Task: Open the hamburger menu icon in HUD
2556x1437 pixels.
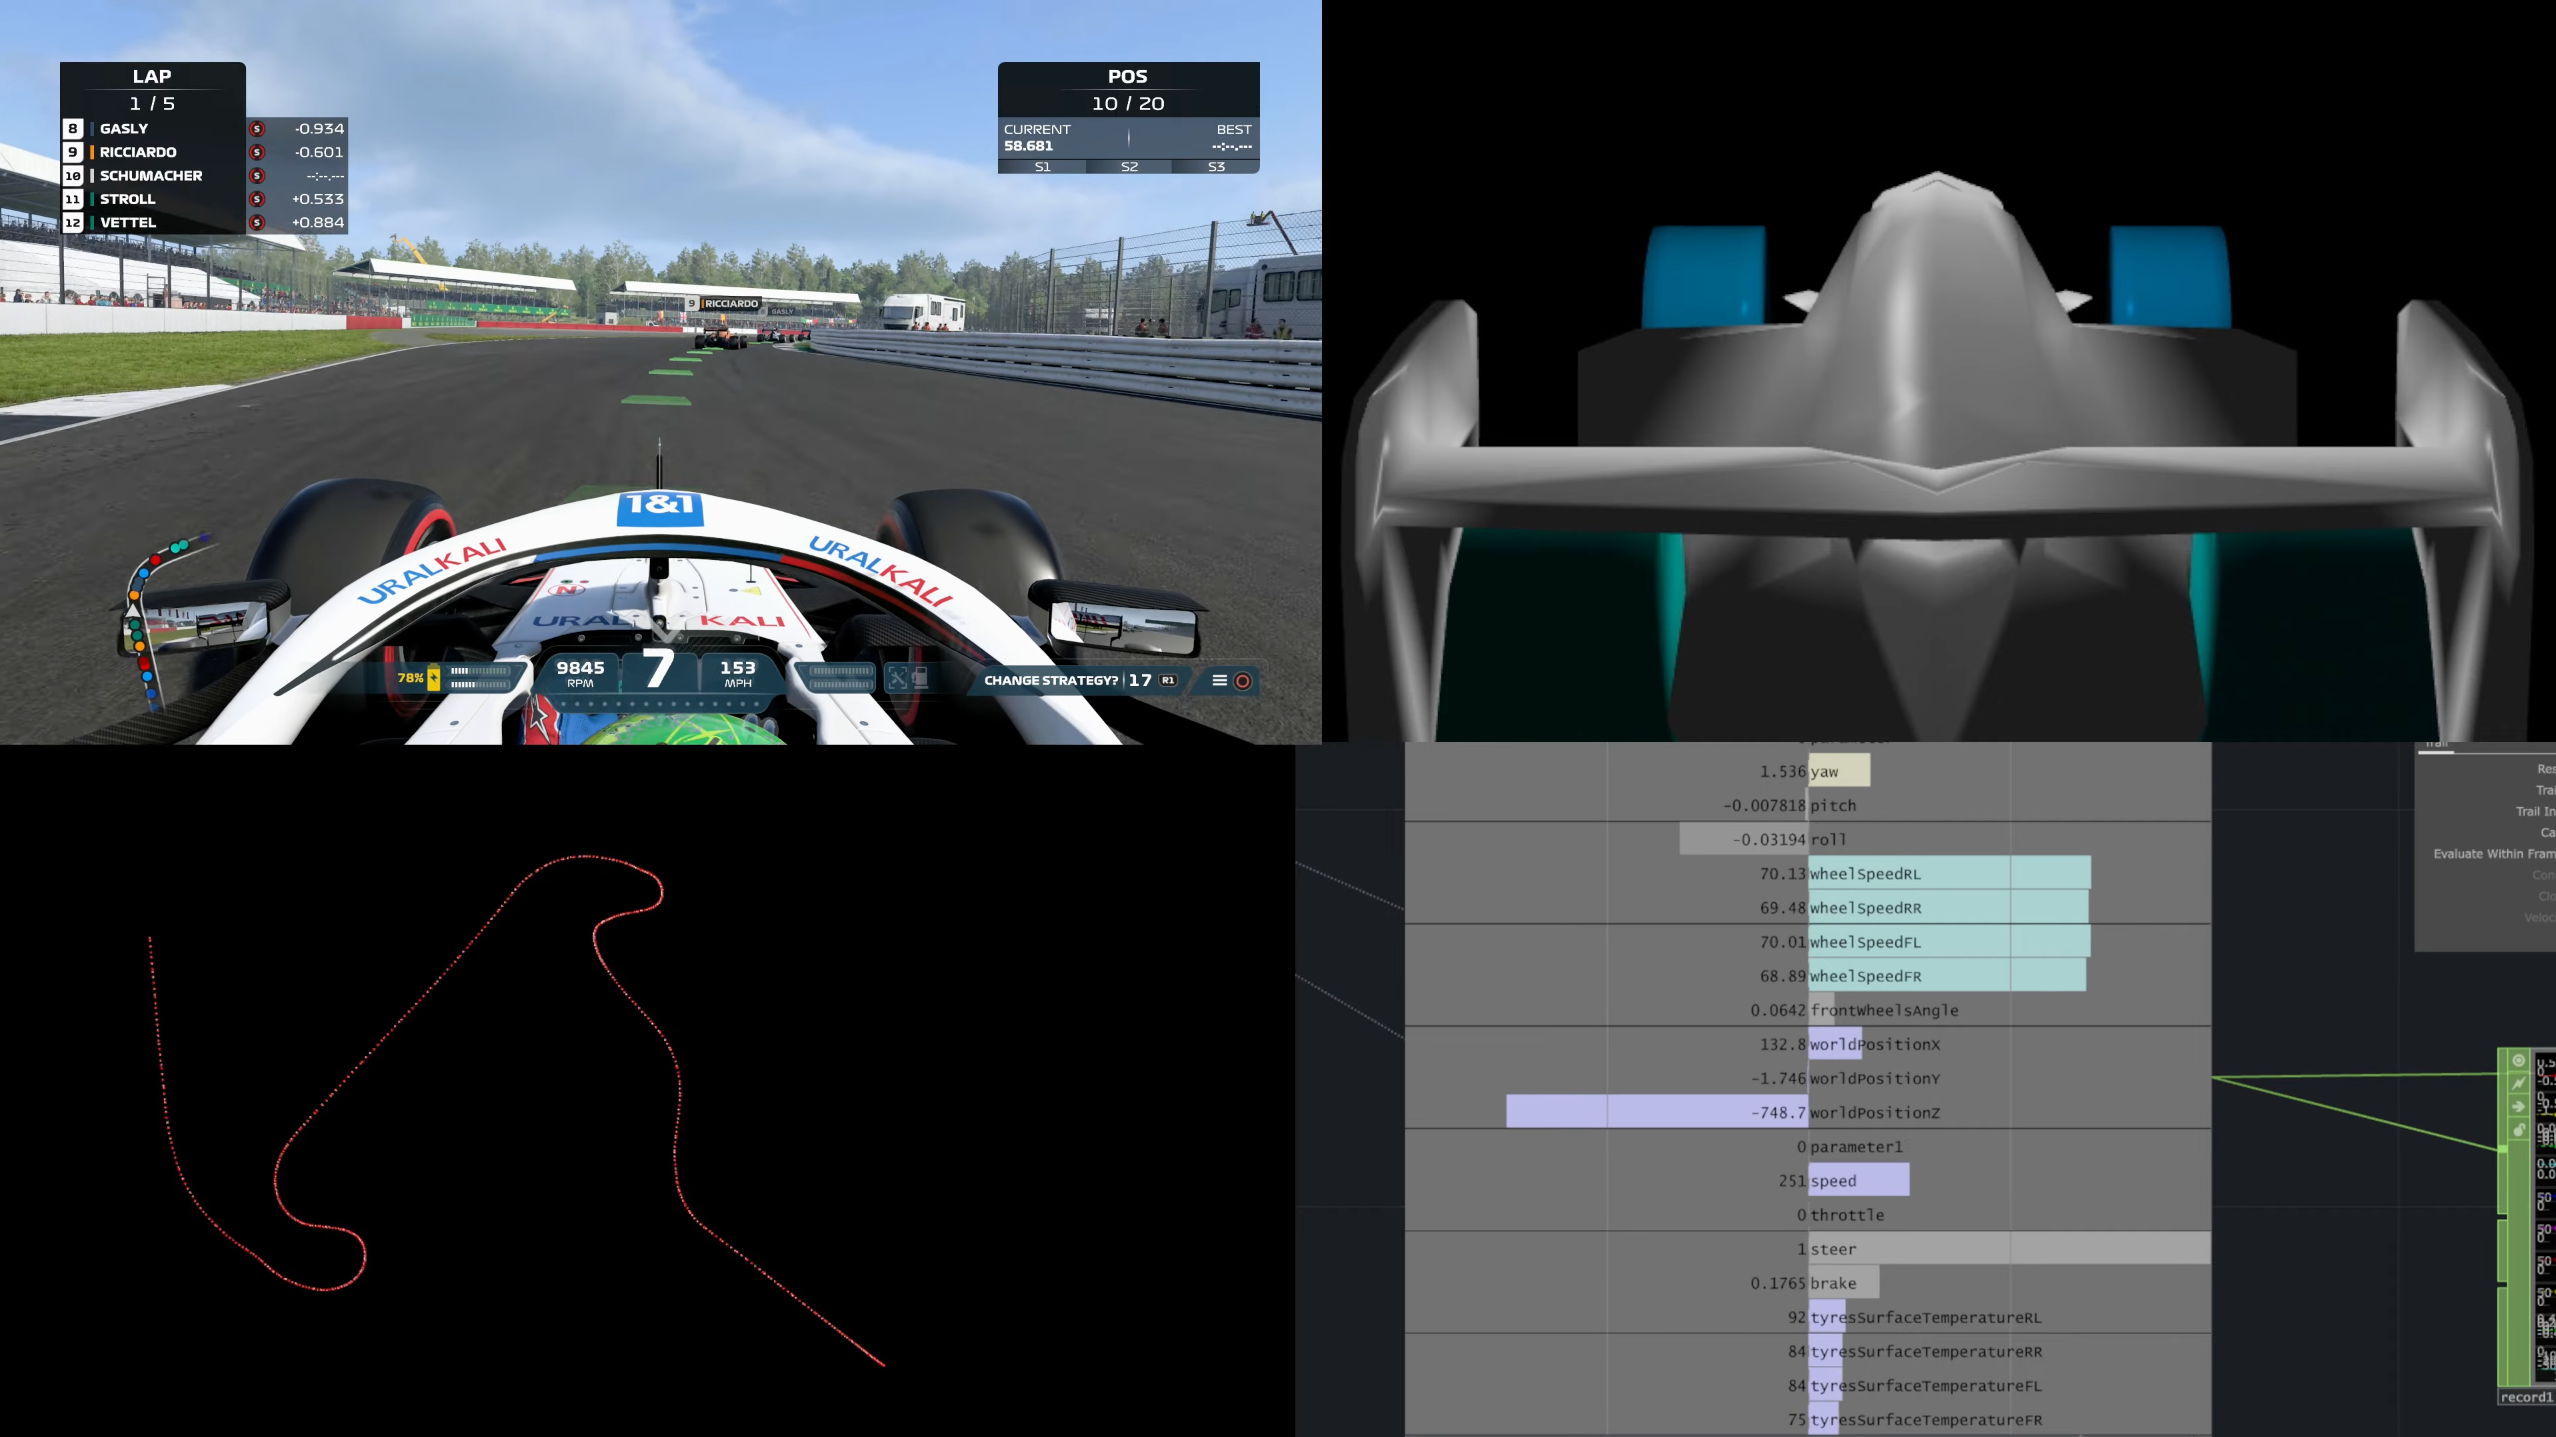Action: pyautogui.click(x=1219, y=680)
